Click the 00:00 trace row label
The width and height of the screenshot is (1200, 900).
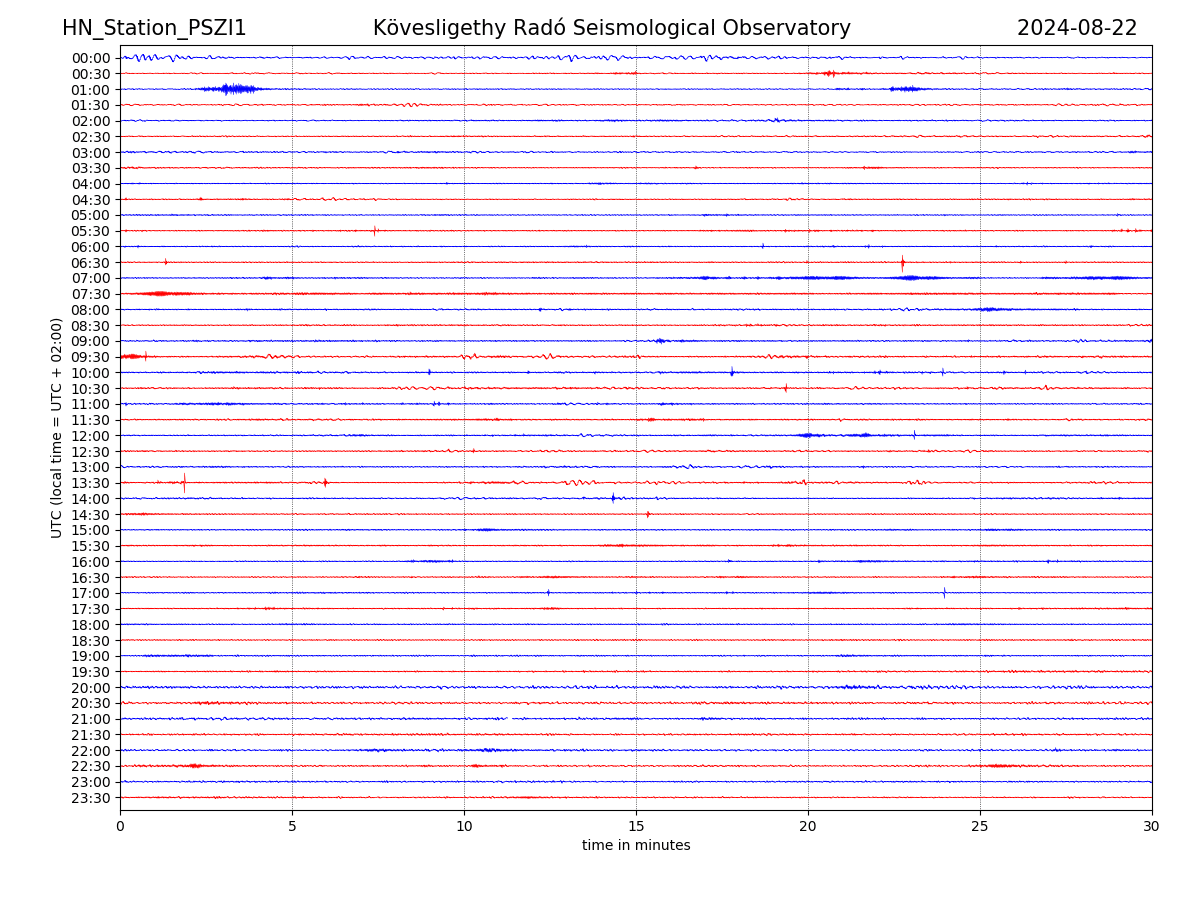[91, 58]
